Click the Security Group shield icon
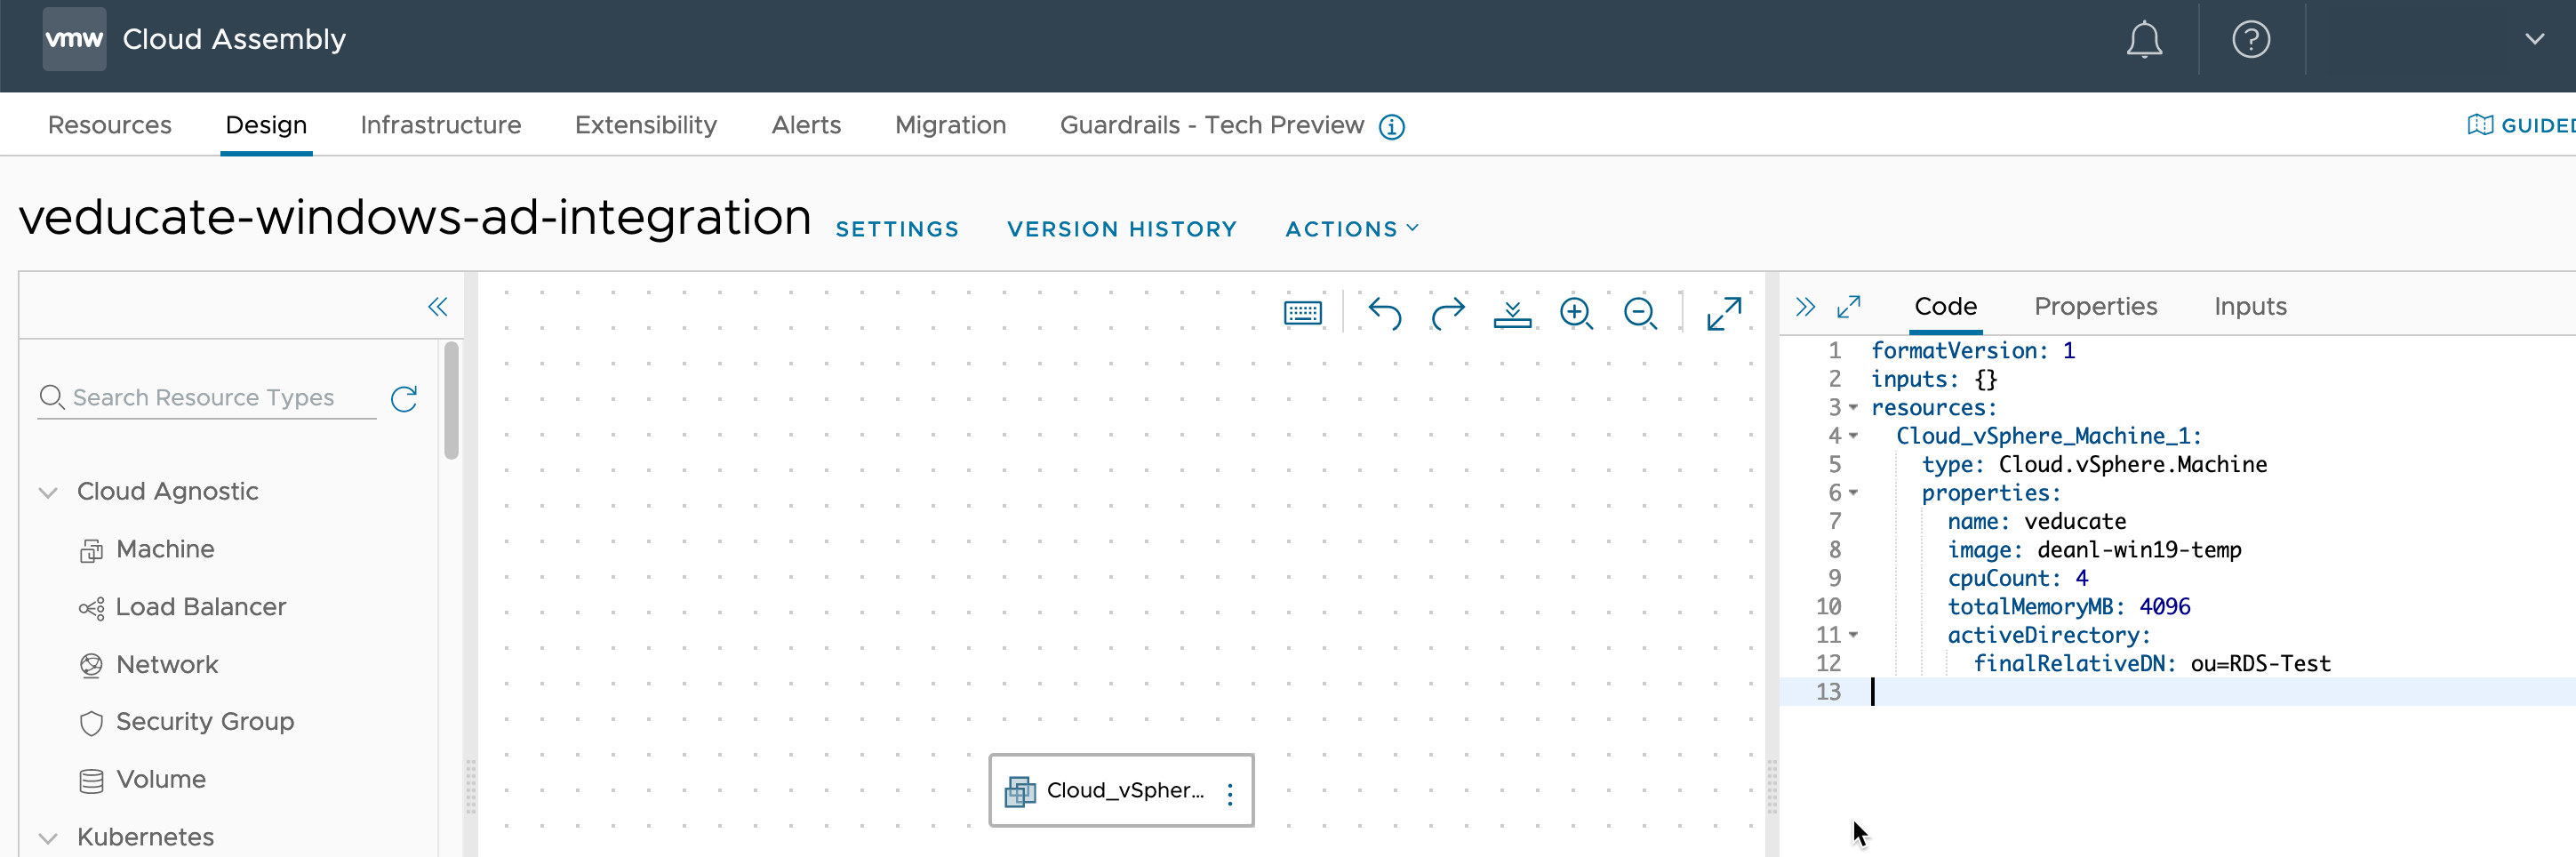The height and width of the screenshot is (857, 2576). [x=91, y=723]
